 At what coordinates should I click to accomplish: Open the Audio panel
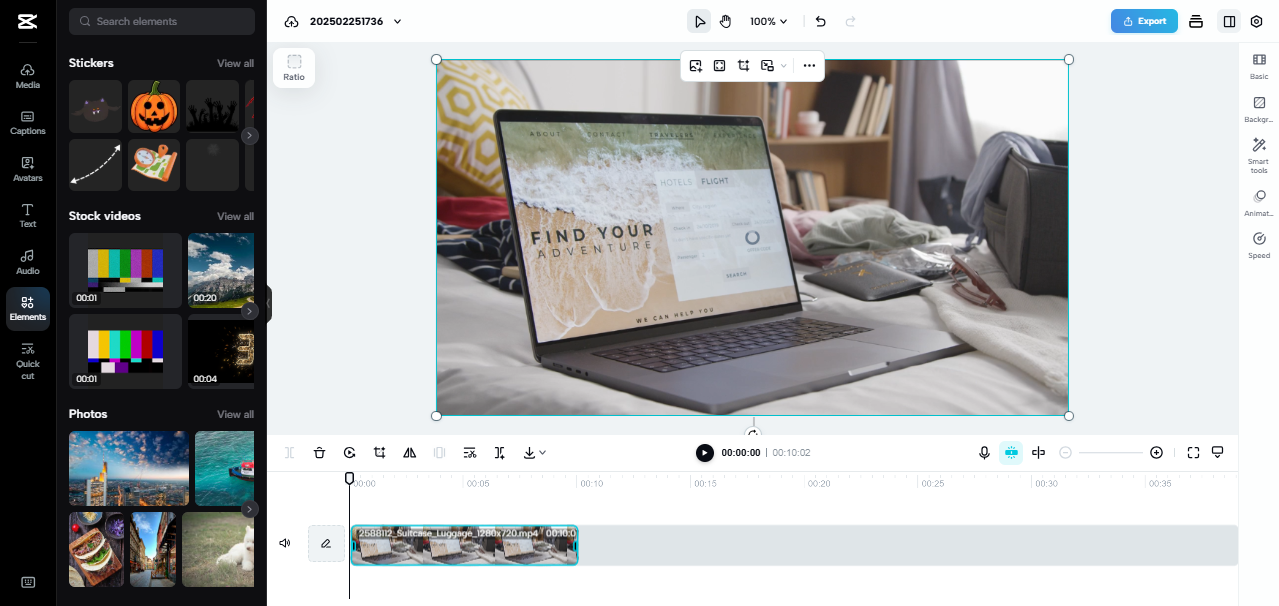[28, 262]
